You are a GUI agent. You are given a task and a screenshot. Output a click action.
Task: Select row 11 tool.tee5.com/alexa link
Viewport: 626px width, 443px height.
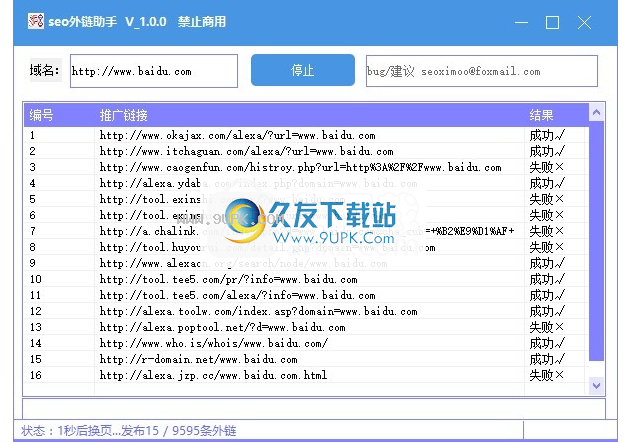coord(238,295)
